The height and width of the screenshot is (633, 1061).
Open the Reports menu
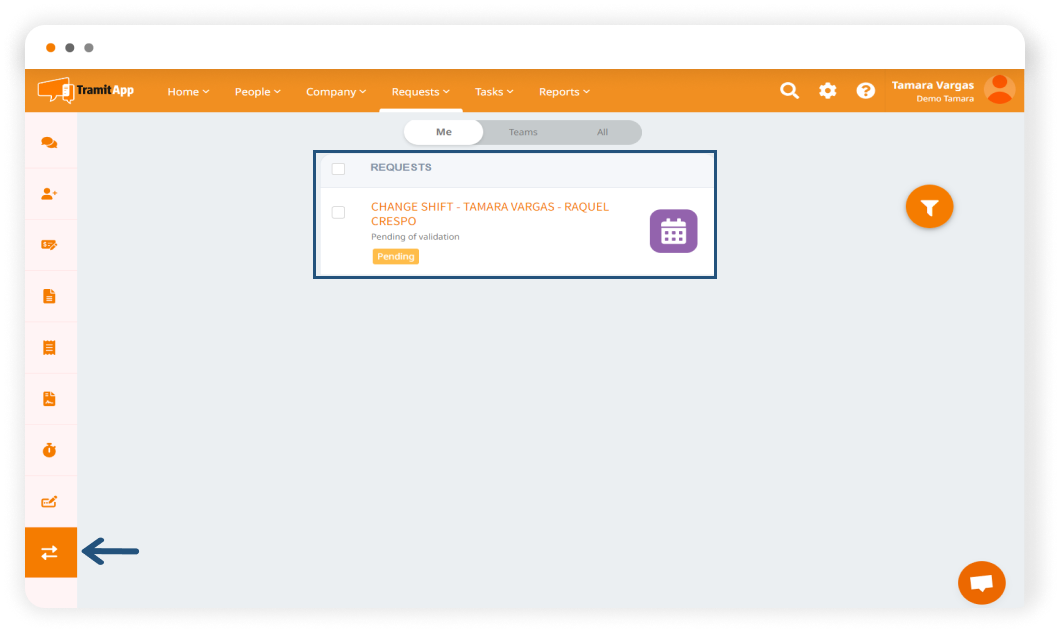564,92
